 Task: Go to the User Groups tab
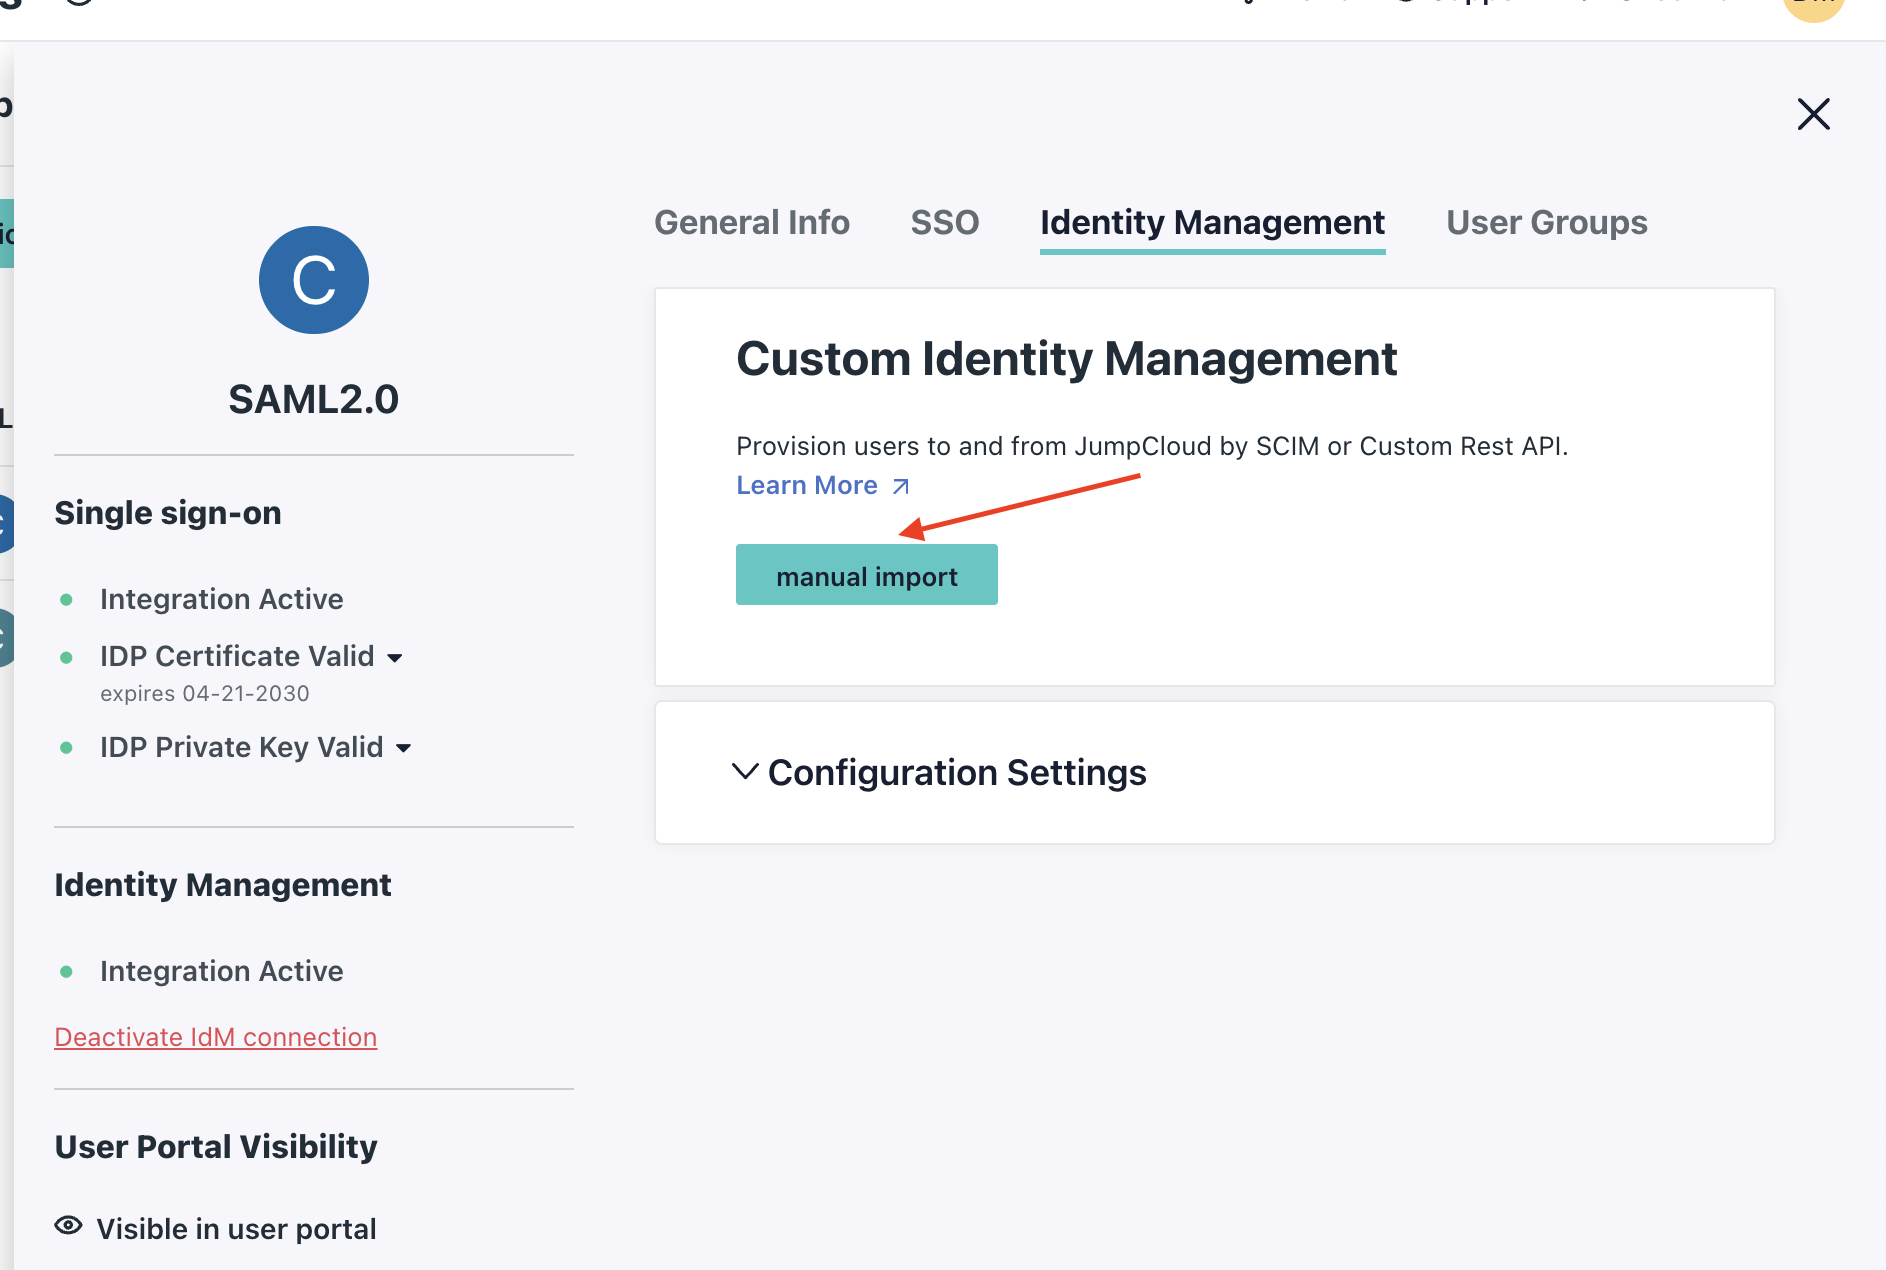[x=1546, y=222]
